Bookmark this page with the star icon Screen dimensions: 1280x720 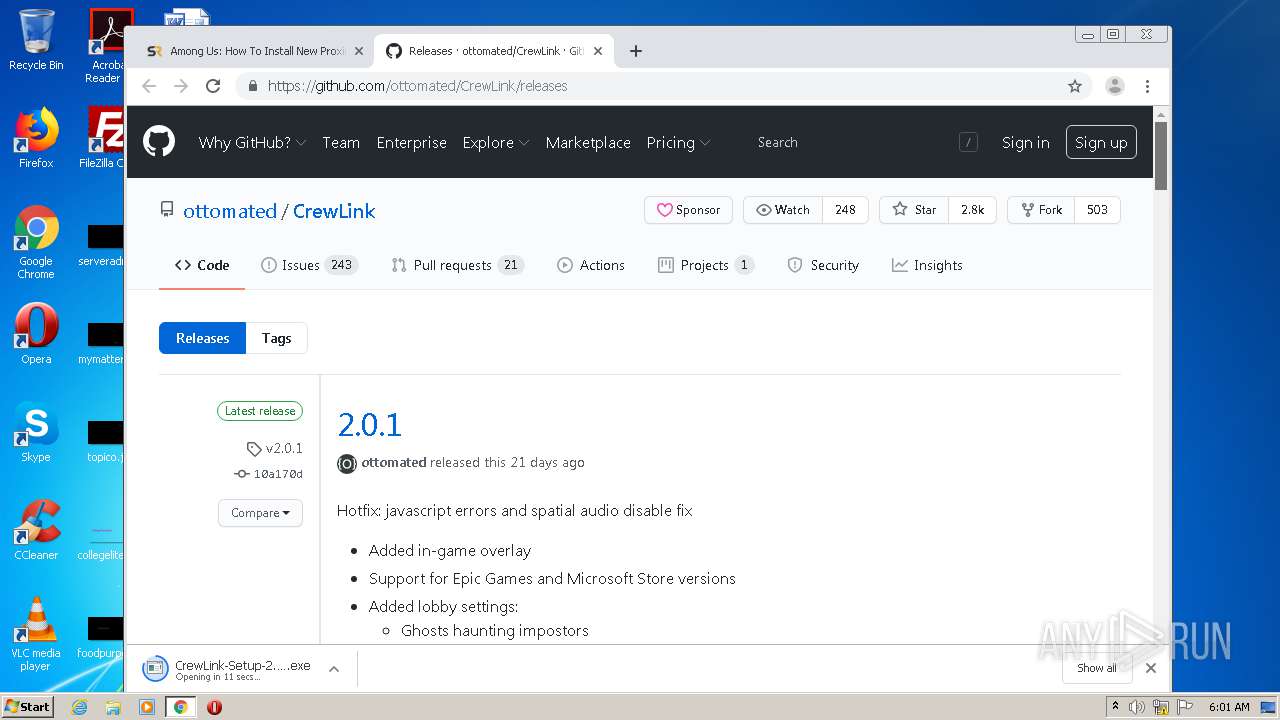(1075, 86)
